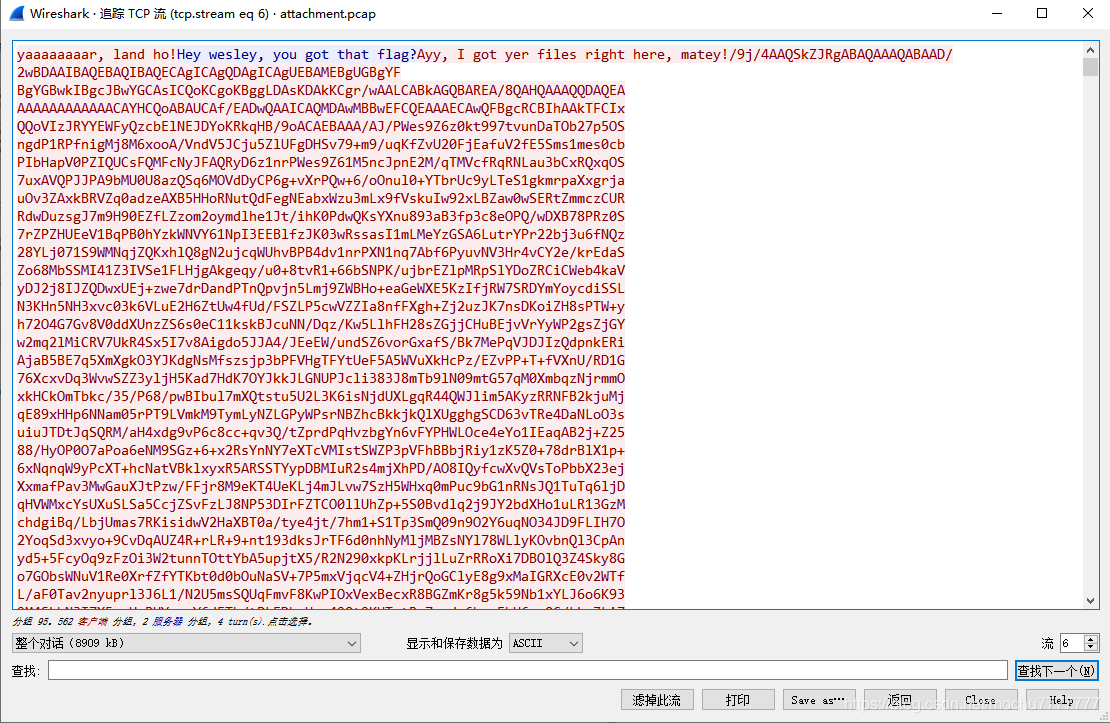The width and height of the screenshot is (1110, 723).
Task: Click the line starting 'qE89xHHp6NNam05rPT9LVmkM9TymLyNZLGPyWPsrNBZhcBkkjkQlXUgghgSCD63vTRe4DaNLoO3s'
Action: click(x=321, y=414)
